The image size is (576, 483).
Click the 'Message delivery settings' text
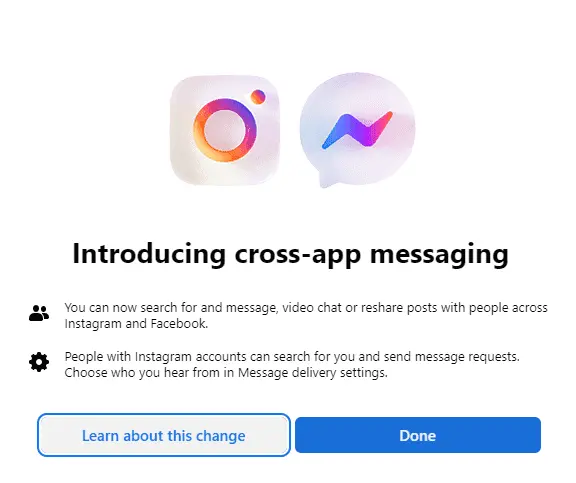pyautogui.click(x=313, y=373)
